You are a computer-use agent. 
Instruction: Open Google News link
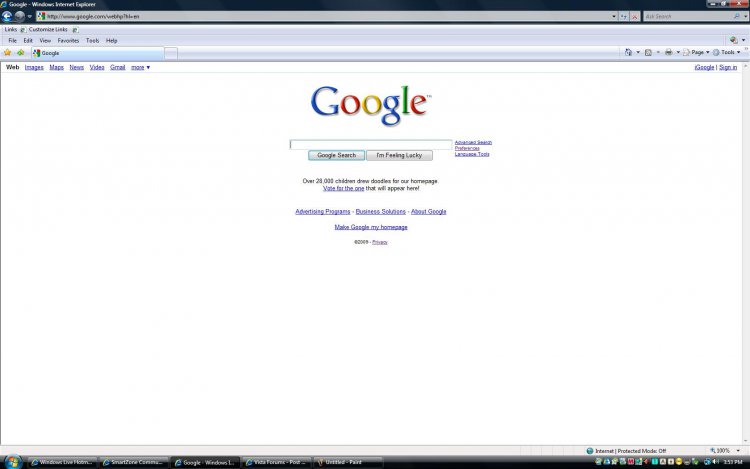pos(77,67)
